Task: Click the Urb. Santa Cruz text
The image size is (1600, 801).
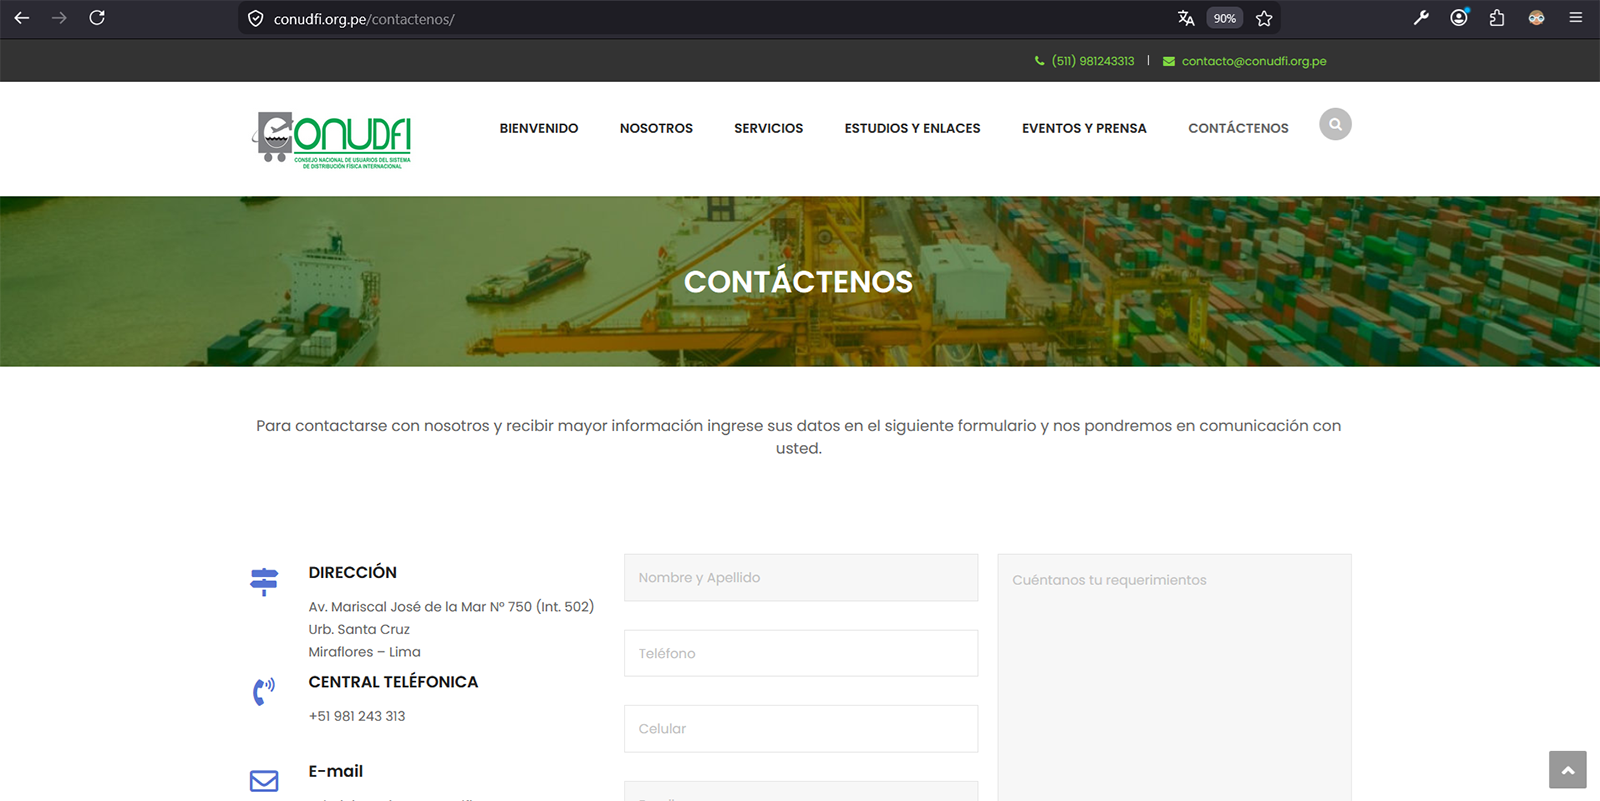Action: click(359, 629)
